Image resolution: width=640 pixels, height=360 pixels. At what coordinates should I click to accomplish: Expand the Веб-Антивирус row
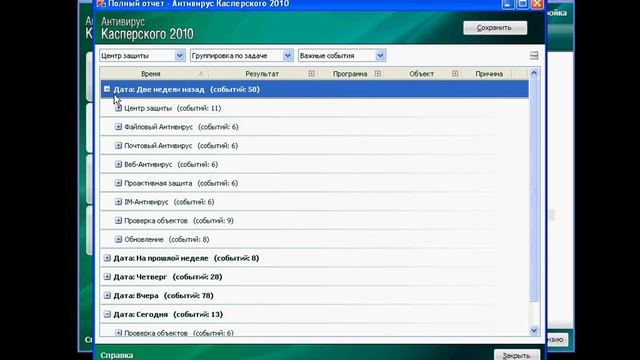point(118,164)
